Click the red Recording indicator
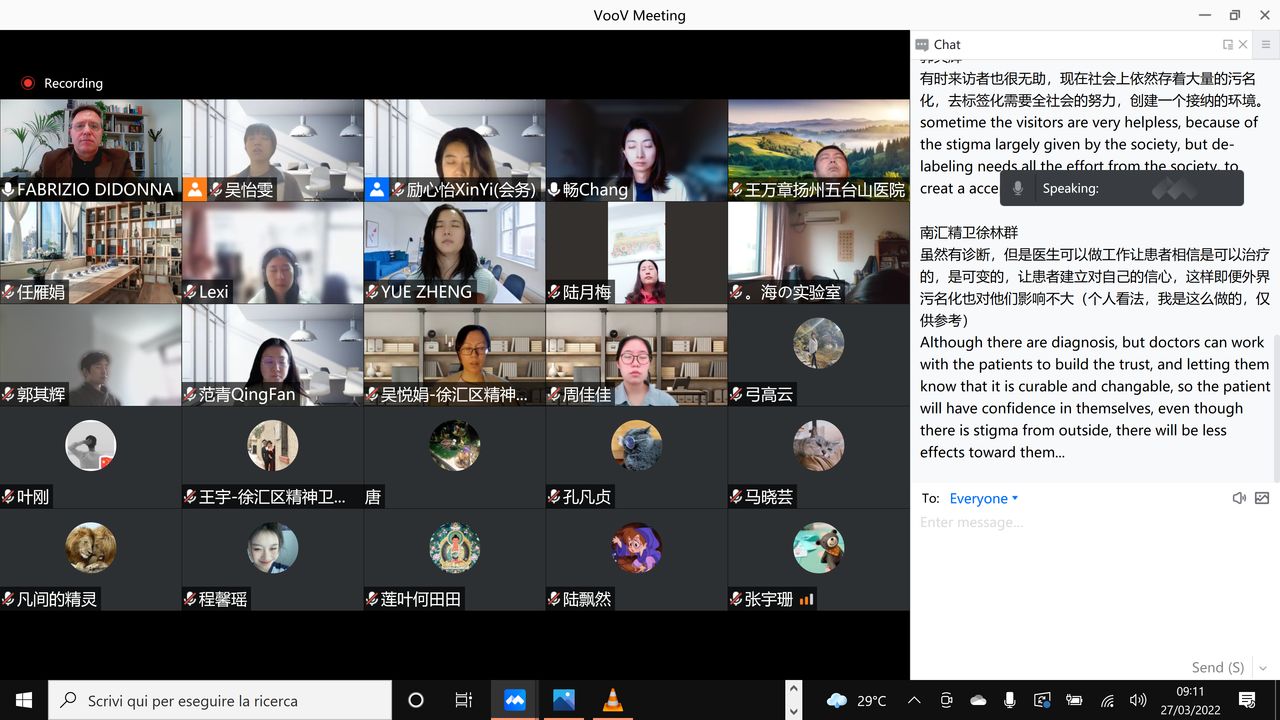Screen dimensions: 1280x720 pos(28,83)
